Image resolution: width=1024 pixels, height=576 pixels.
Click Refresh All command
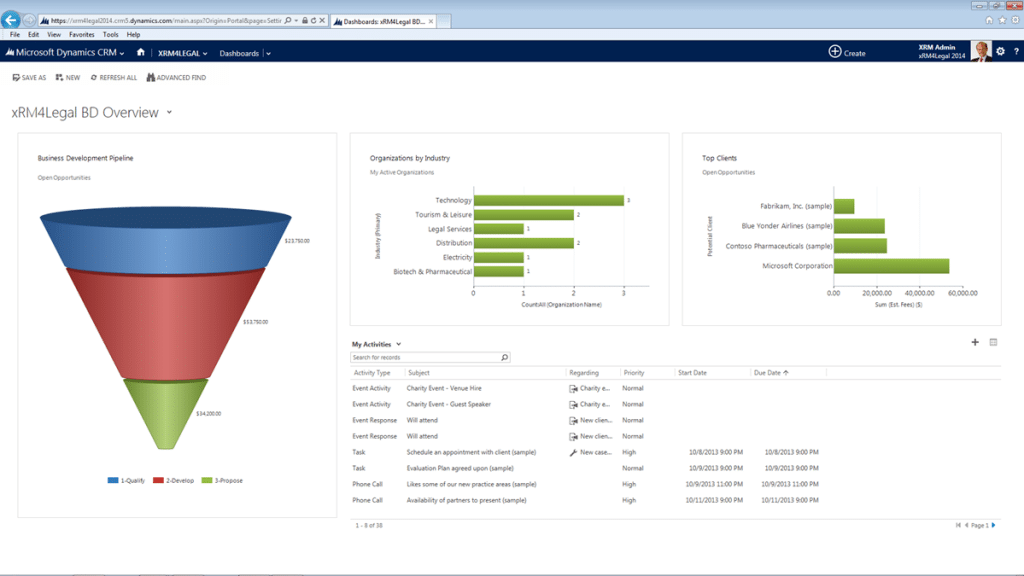pyautogui.click(x=114, y=77)
